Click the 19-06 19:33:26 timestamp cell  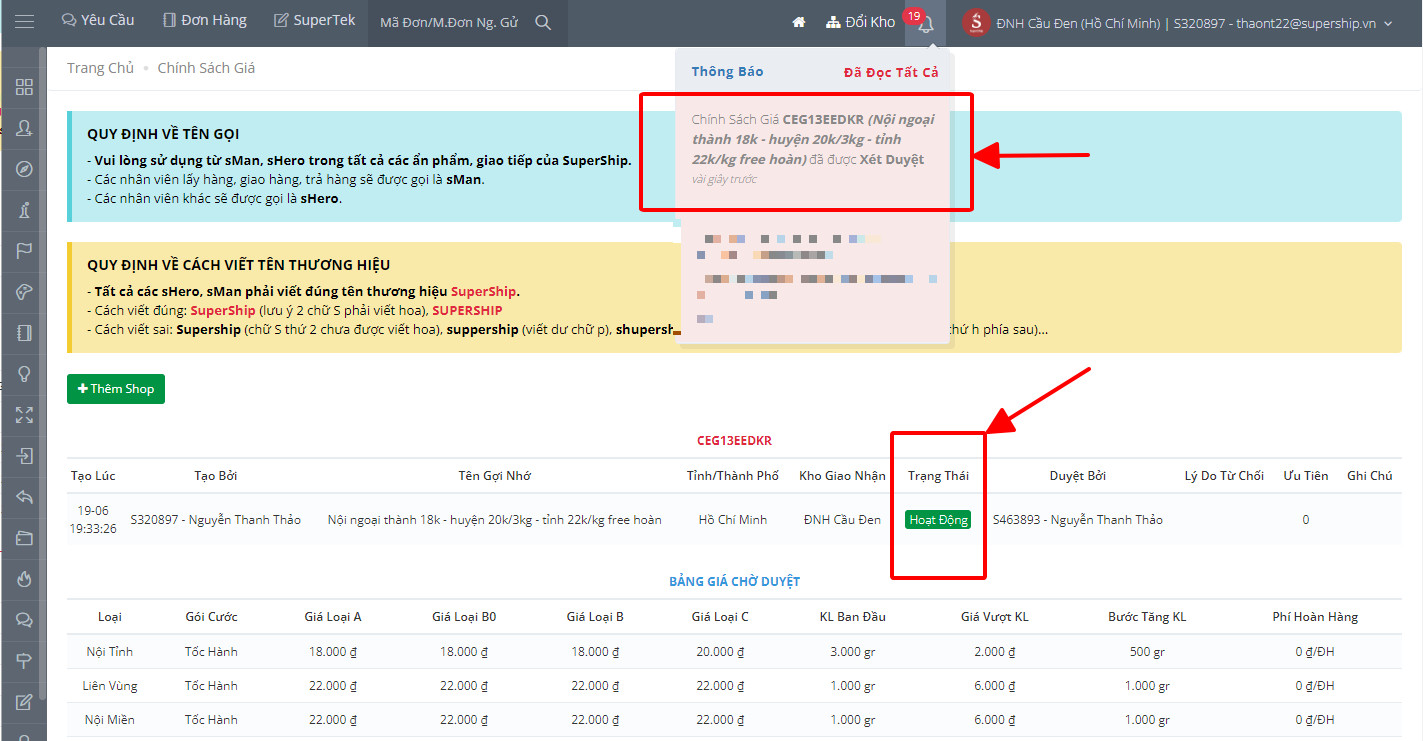click(93, 520)
